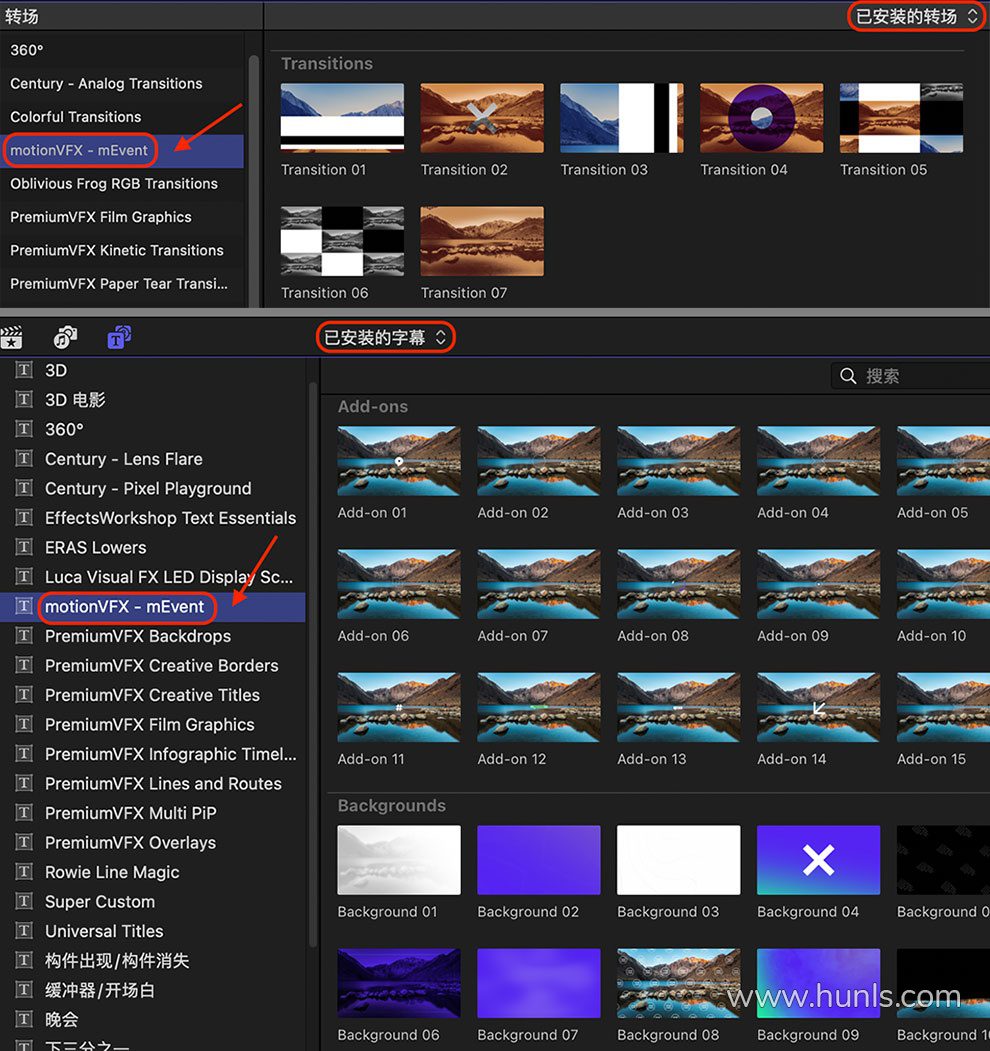Select motionVFX - mEvent titles category
The height and width of the screenshot is (1051, 990).
(x=153, y=607)
